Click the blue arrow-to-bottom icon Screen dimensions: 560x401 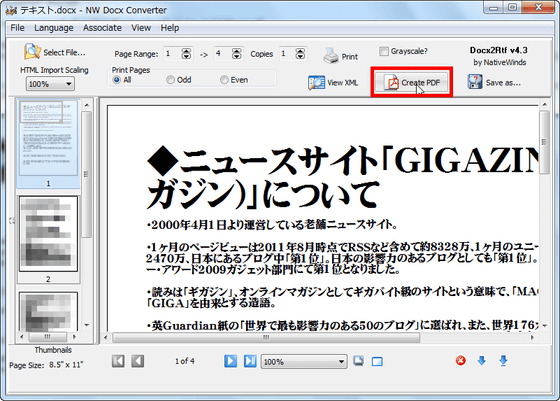tap(503, 361)
